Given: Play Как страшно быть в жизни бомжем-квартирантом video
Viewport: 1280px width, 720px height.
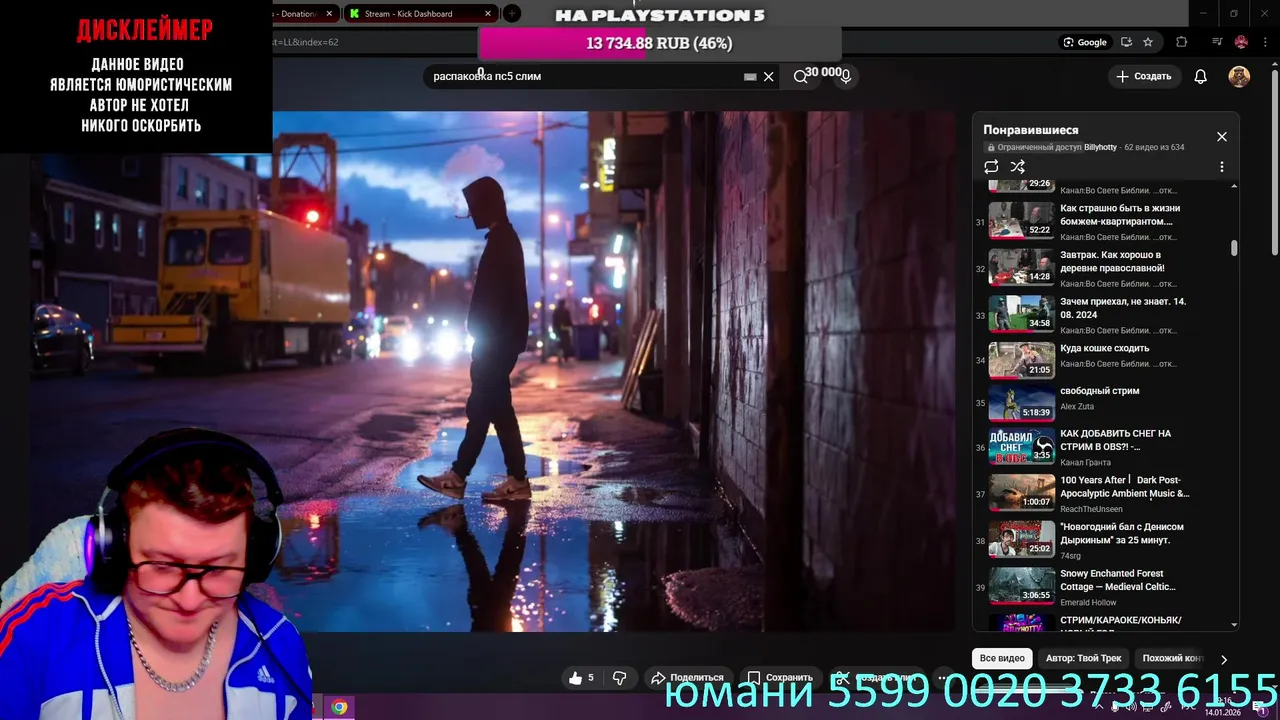Looking at the screenshot, I should (x=1104, y=222).
